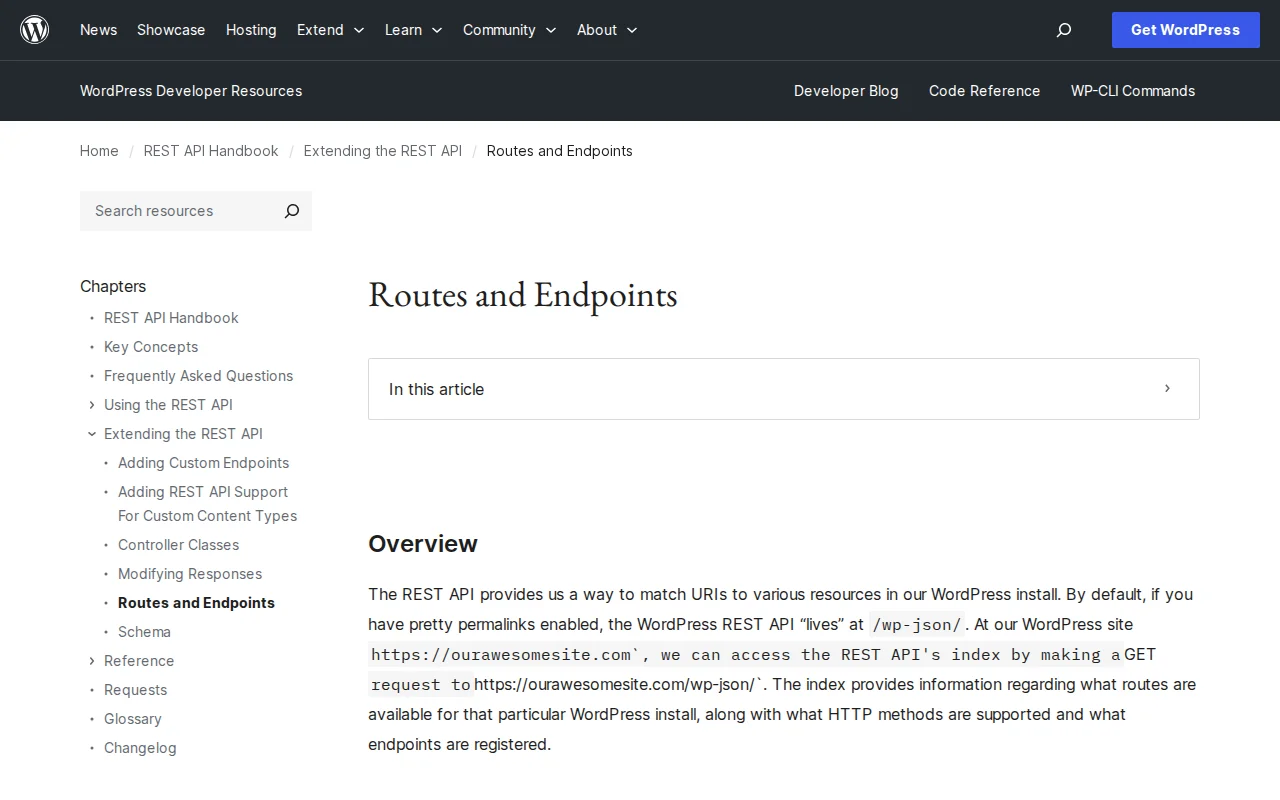Collapse the Extending the REST API chapter
Viewport: 1280px width, 800px height.
tap(91, 434)
